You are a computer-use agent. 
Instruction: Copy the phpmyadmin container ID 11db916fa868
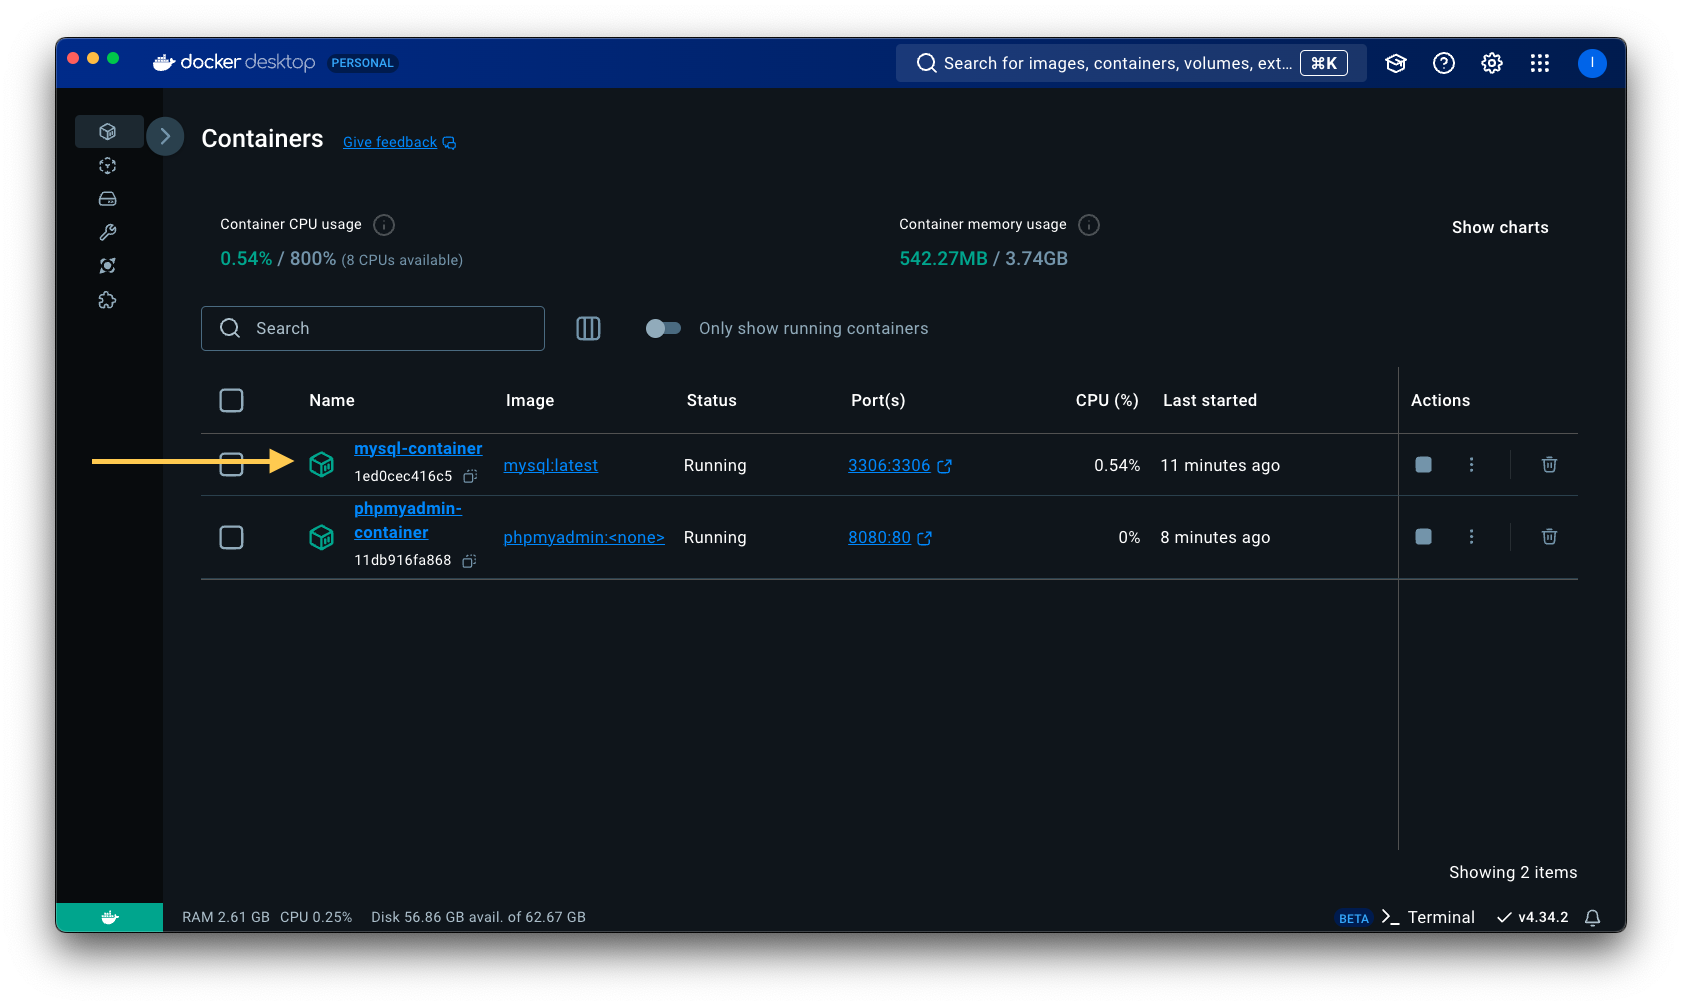click(x=469, y=561)
